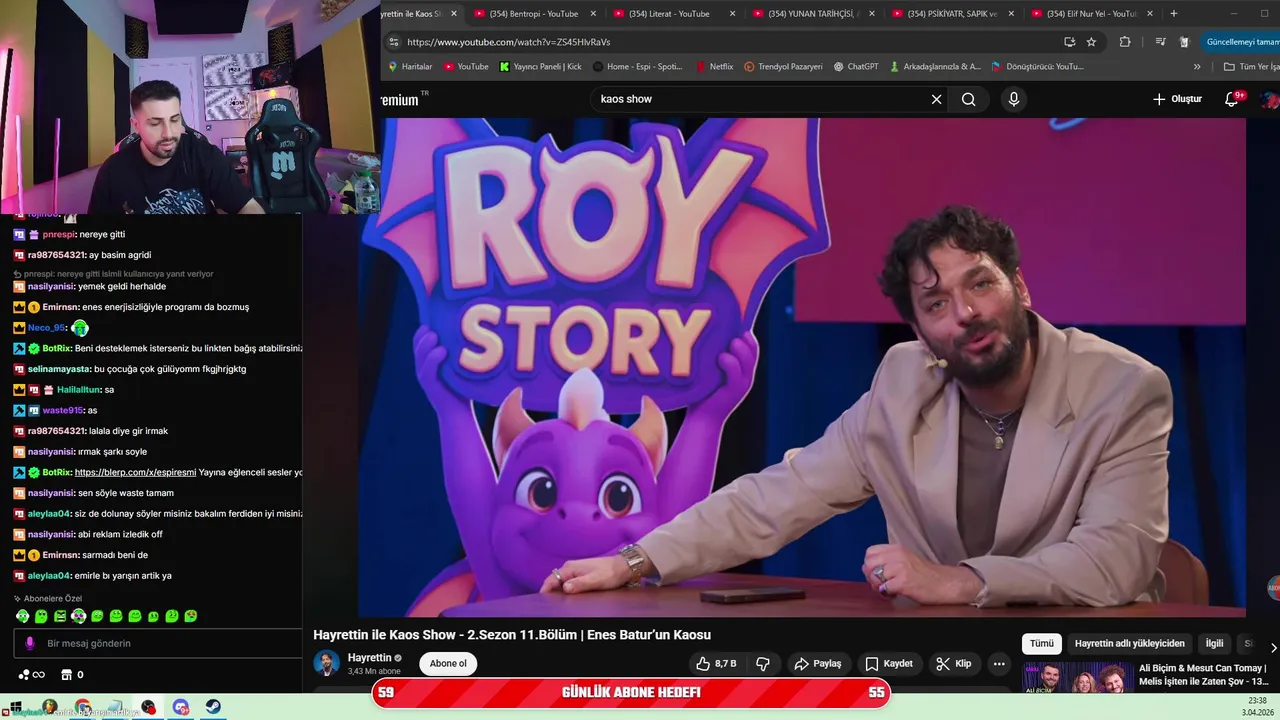1280x720 pixels.
Task: Open 'Home - Espi - Spoti...' bookmark
Action: [x=638, y=67]
